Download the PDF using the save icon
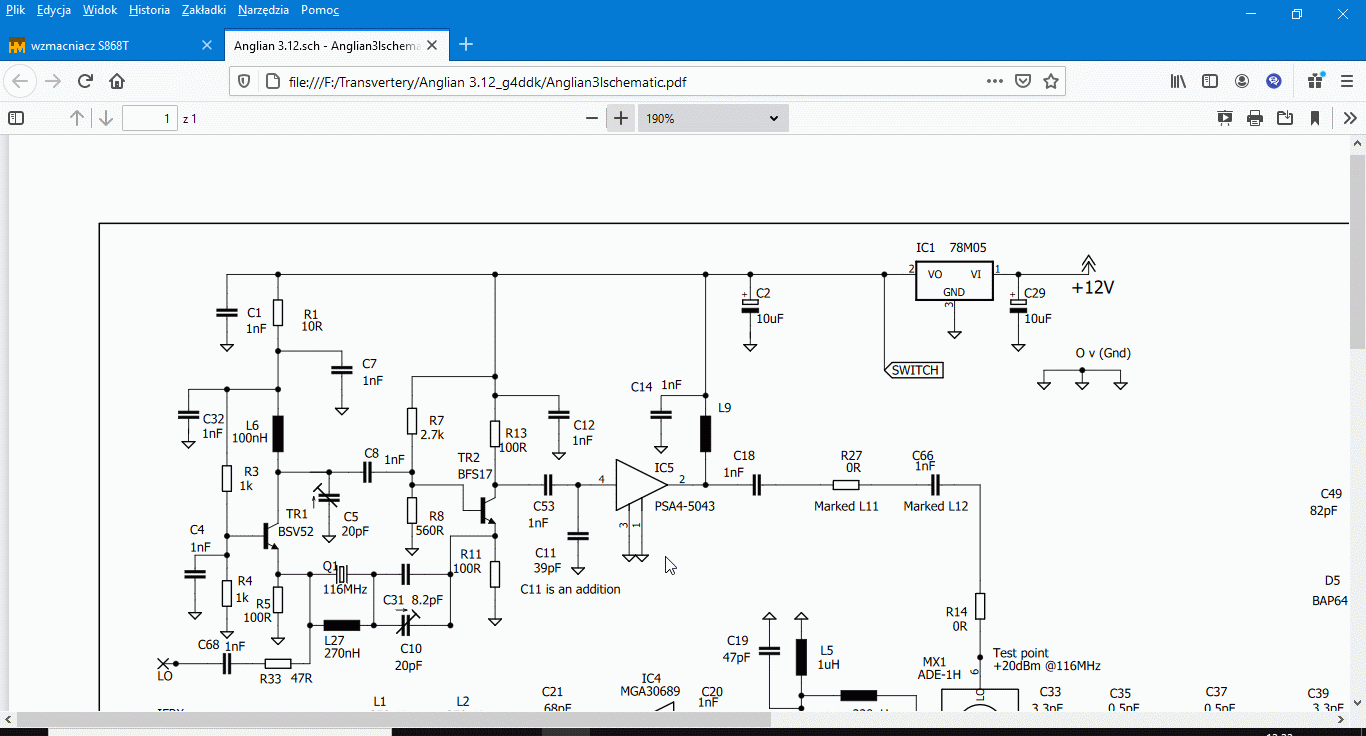1366x736 pixels. [x=1285, y=118]
